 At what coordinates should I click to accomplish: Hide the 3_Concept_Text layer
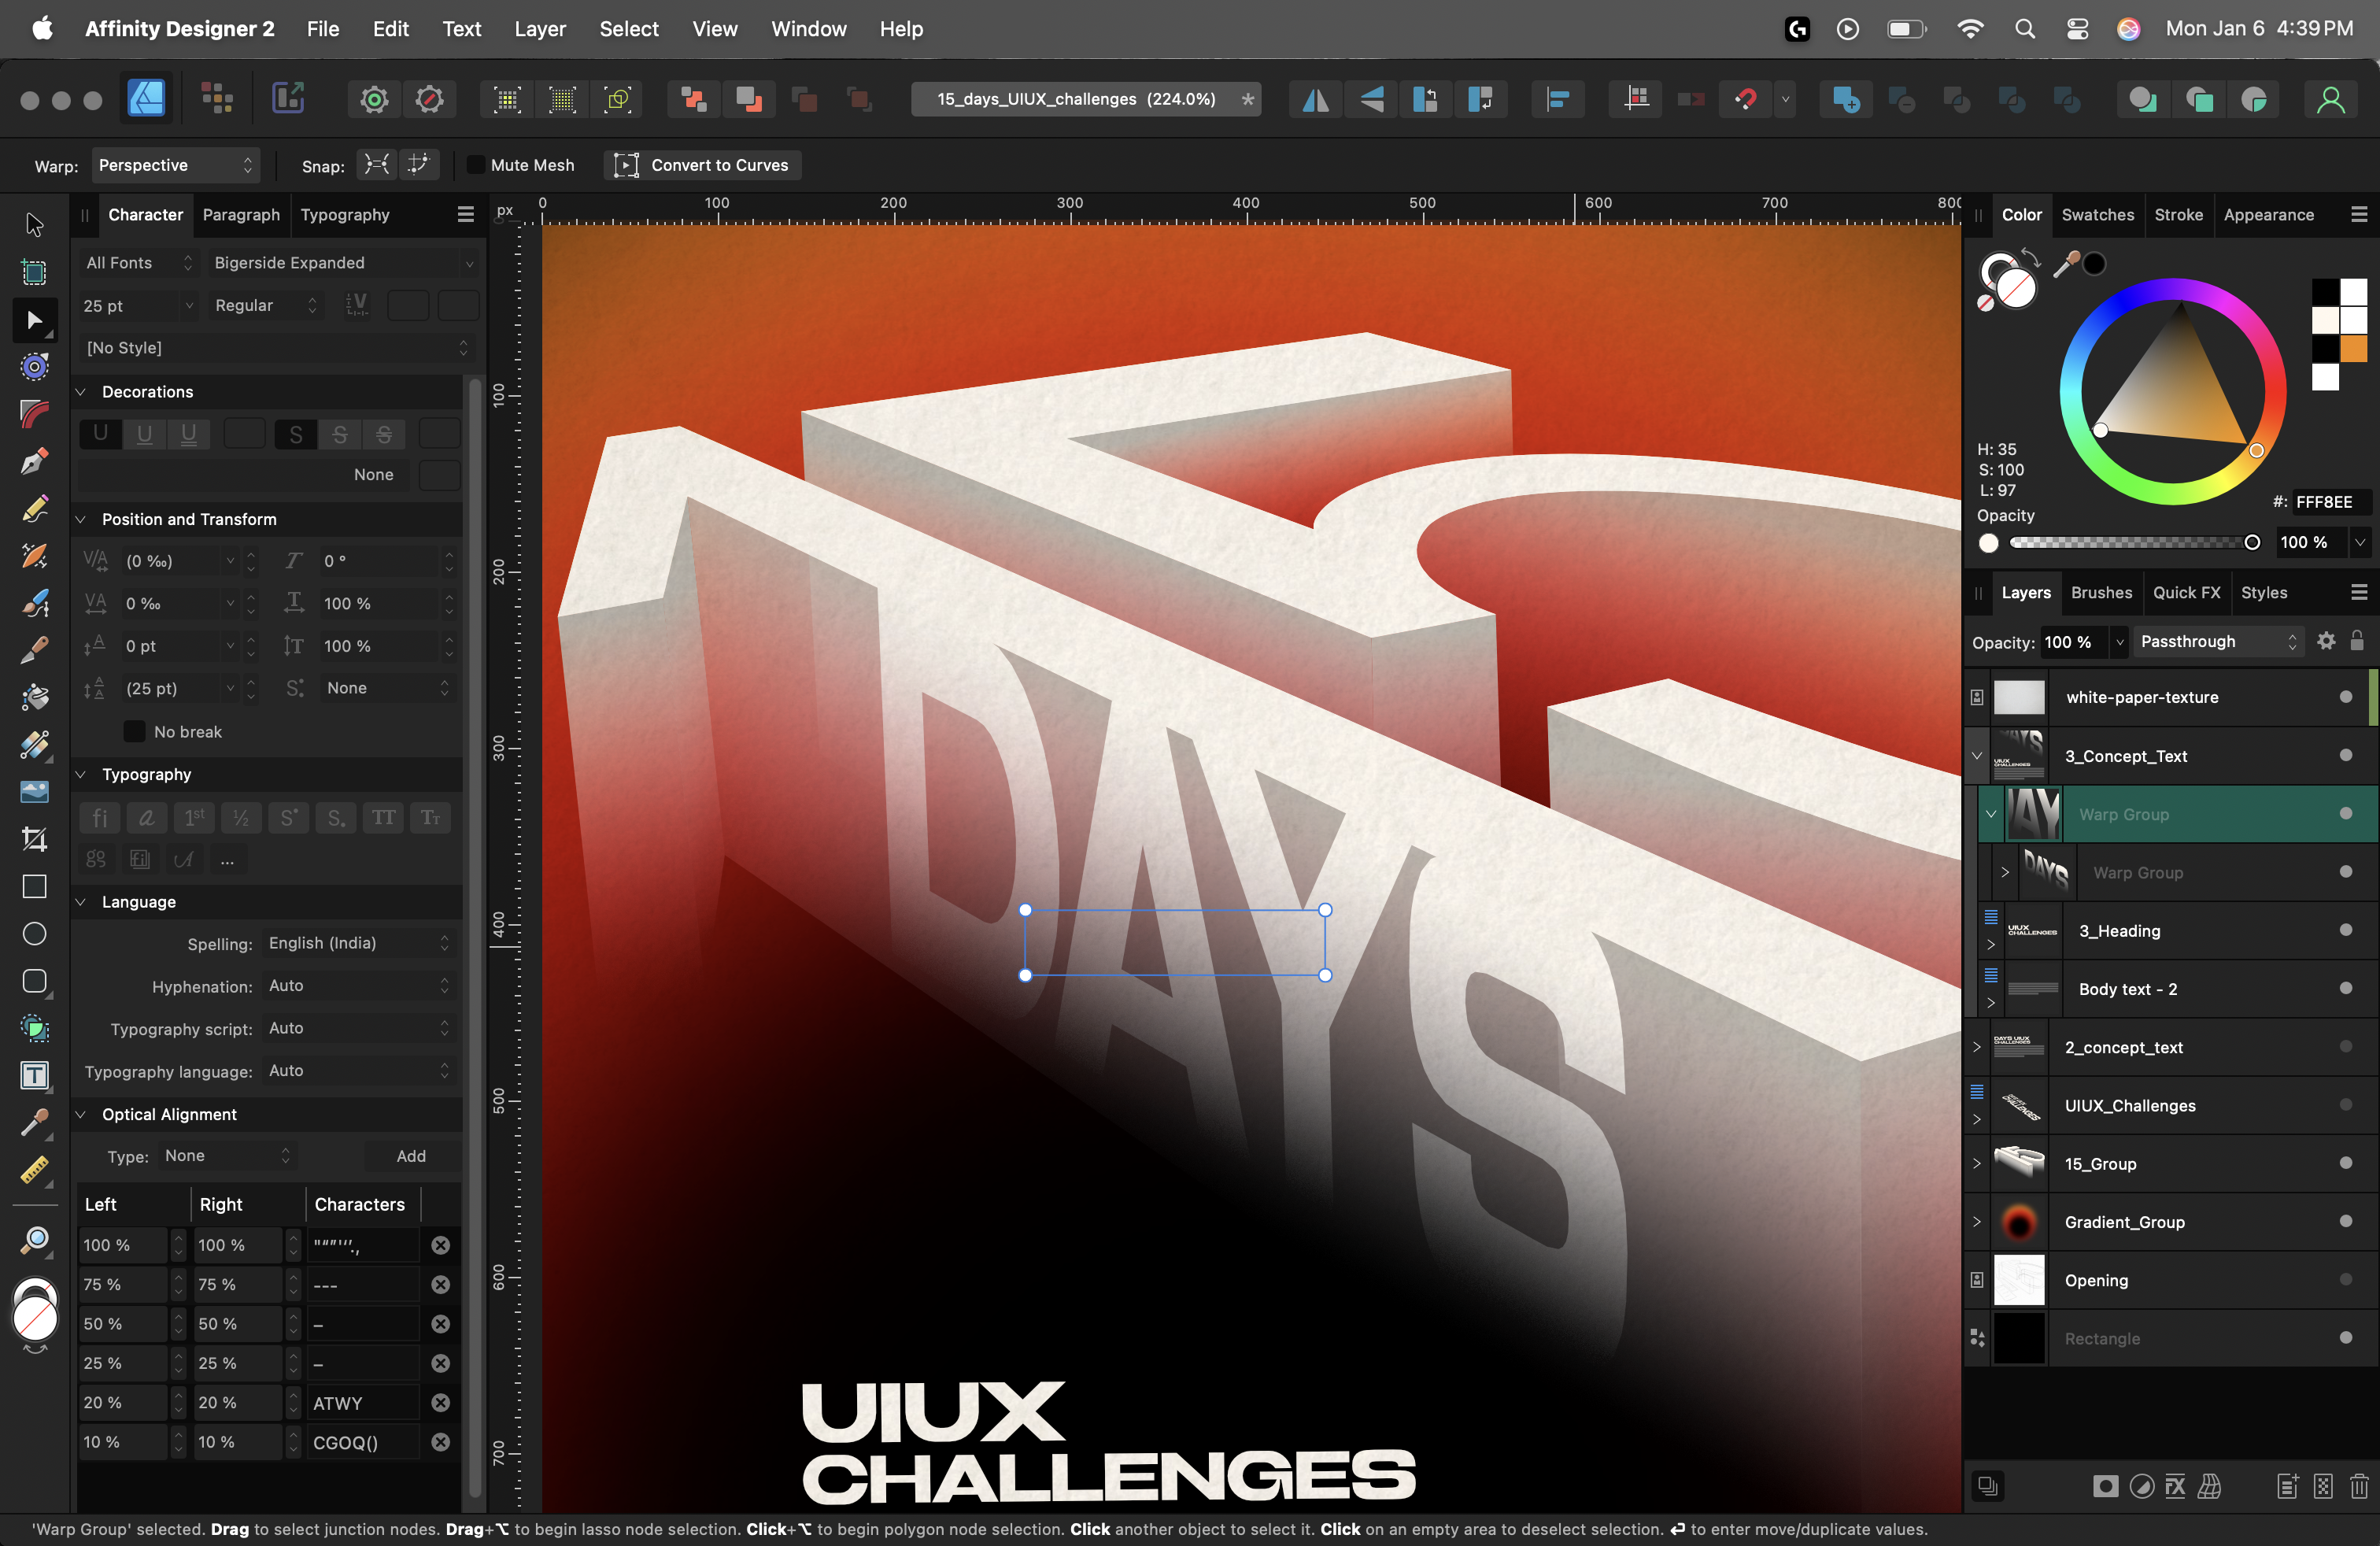2345,755
